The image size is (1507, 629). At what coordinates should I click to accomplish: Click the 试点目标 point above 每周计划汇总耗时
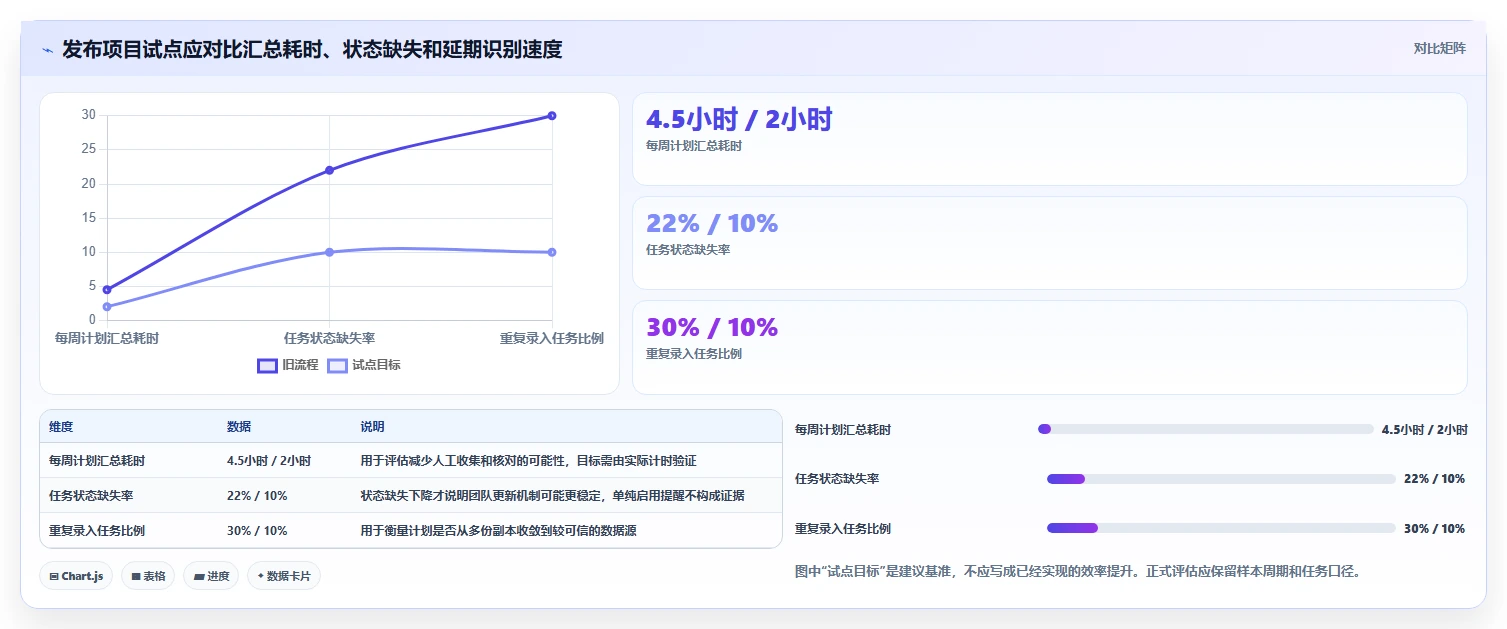[107, 307]
